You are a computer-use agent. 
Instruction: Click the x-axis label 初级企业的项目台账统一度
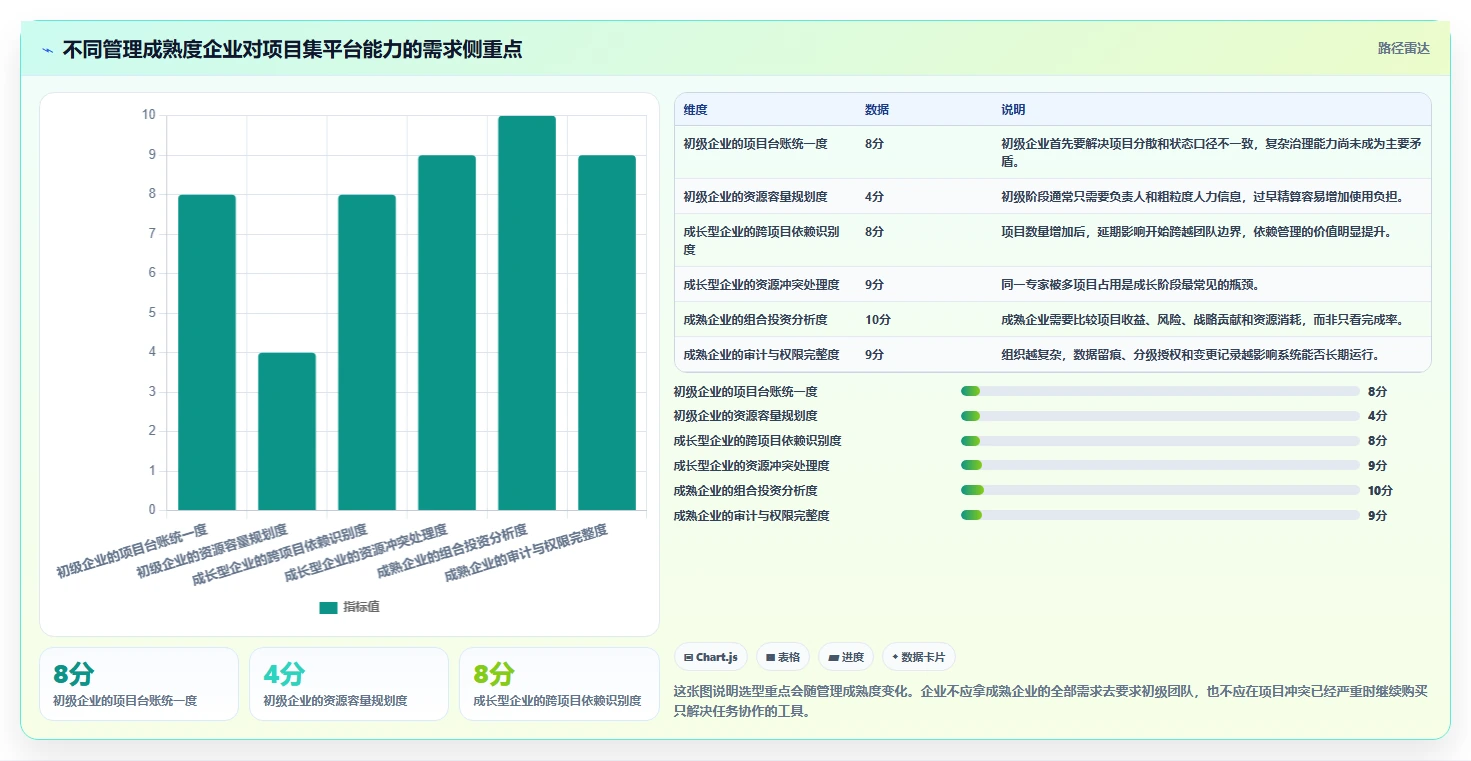click(x=132, y=551)
